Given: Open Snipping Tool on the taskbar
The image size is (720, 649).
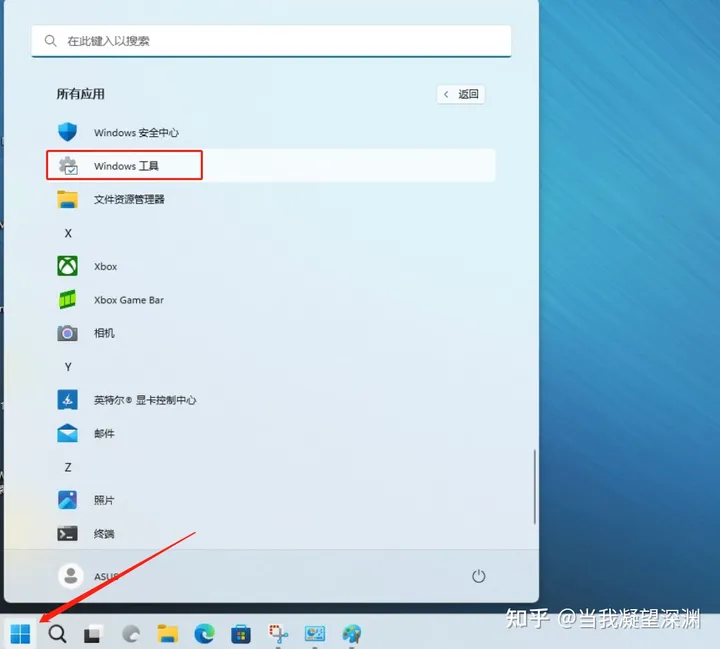Looking at the screenshot, I should point(278,634).
